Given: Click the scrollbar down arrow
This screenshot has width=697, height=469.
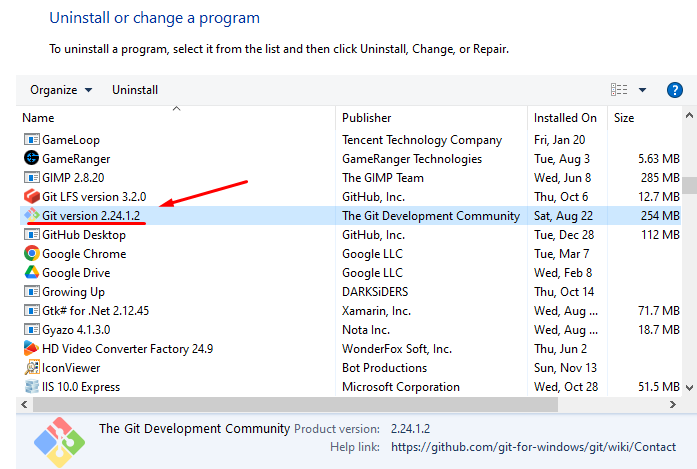Looking at the screenshot, I should 689,387.
